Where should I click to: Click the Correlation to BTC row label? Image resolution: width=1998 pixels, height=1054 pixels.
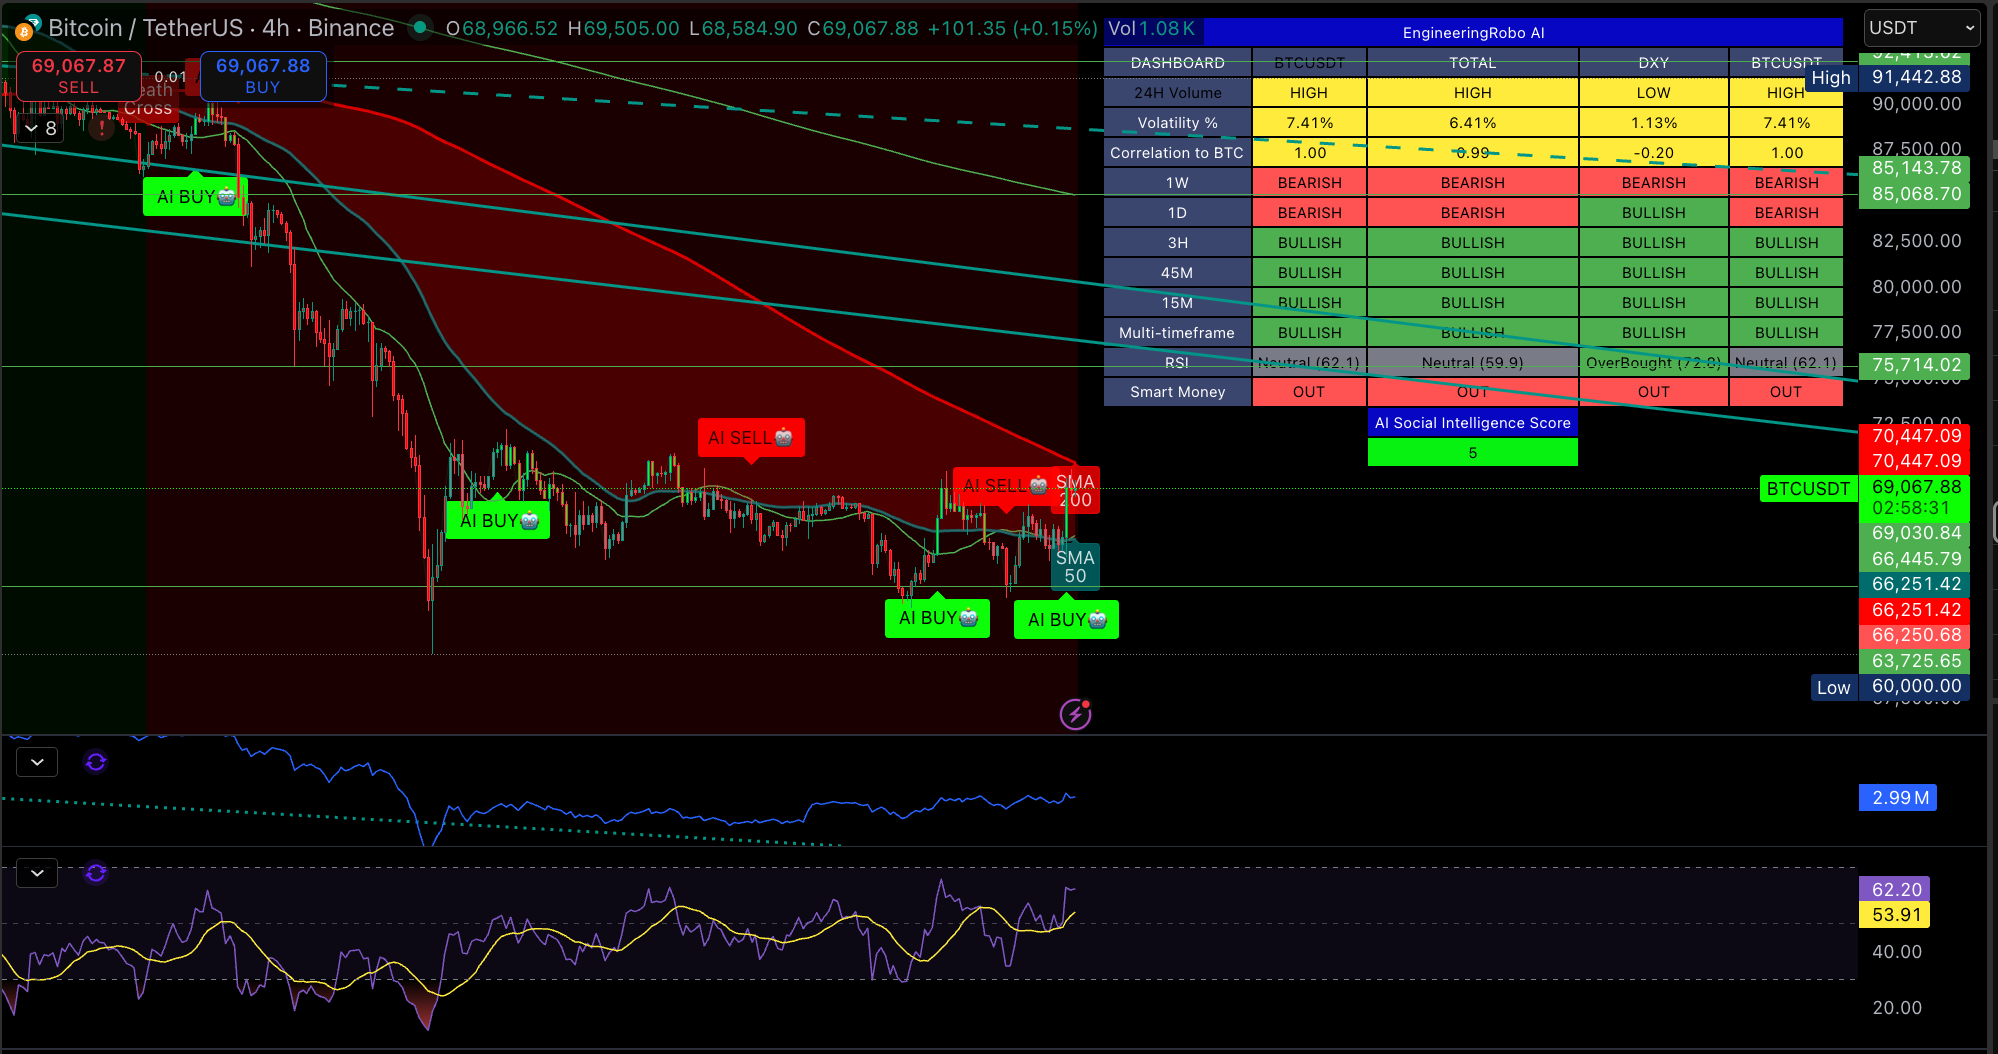click(x=1177, y=152)
